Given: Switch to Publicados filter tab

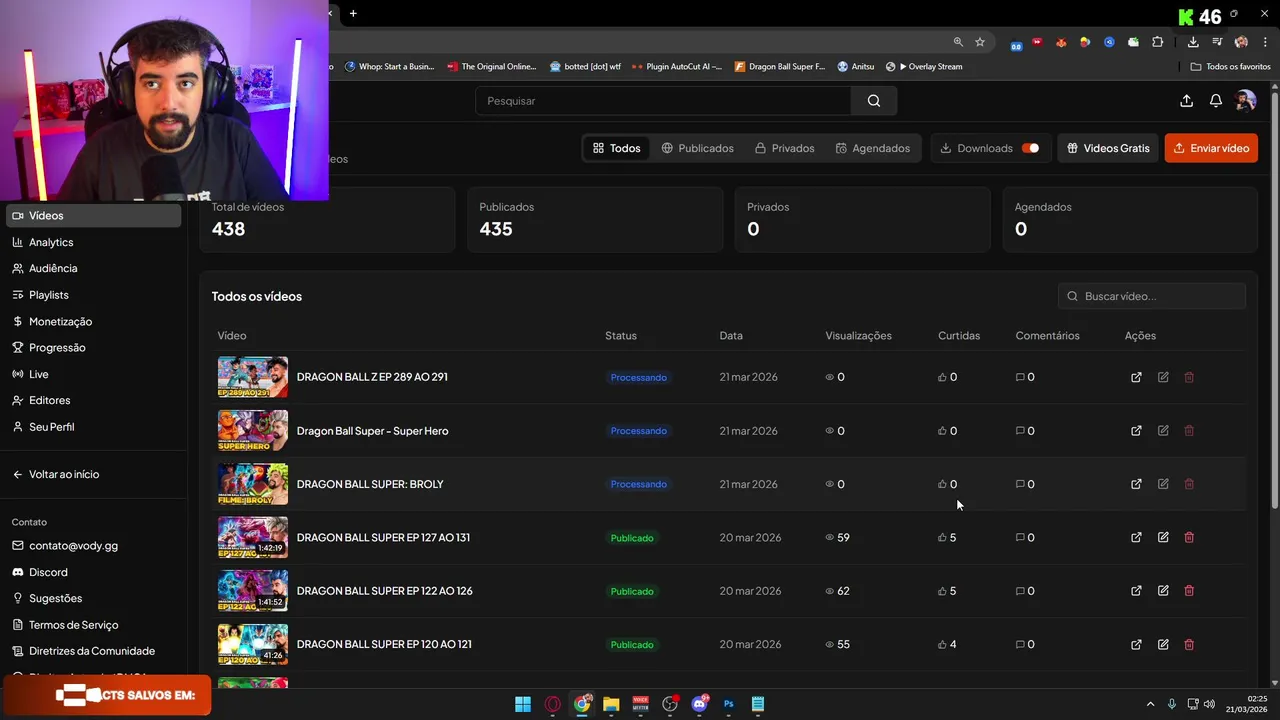Looking at the screenshot, I should coord(697,148).
